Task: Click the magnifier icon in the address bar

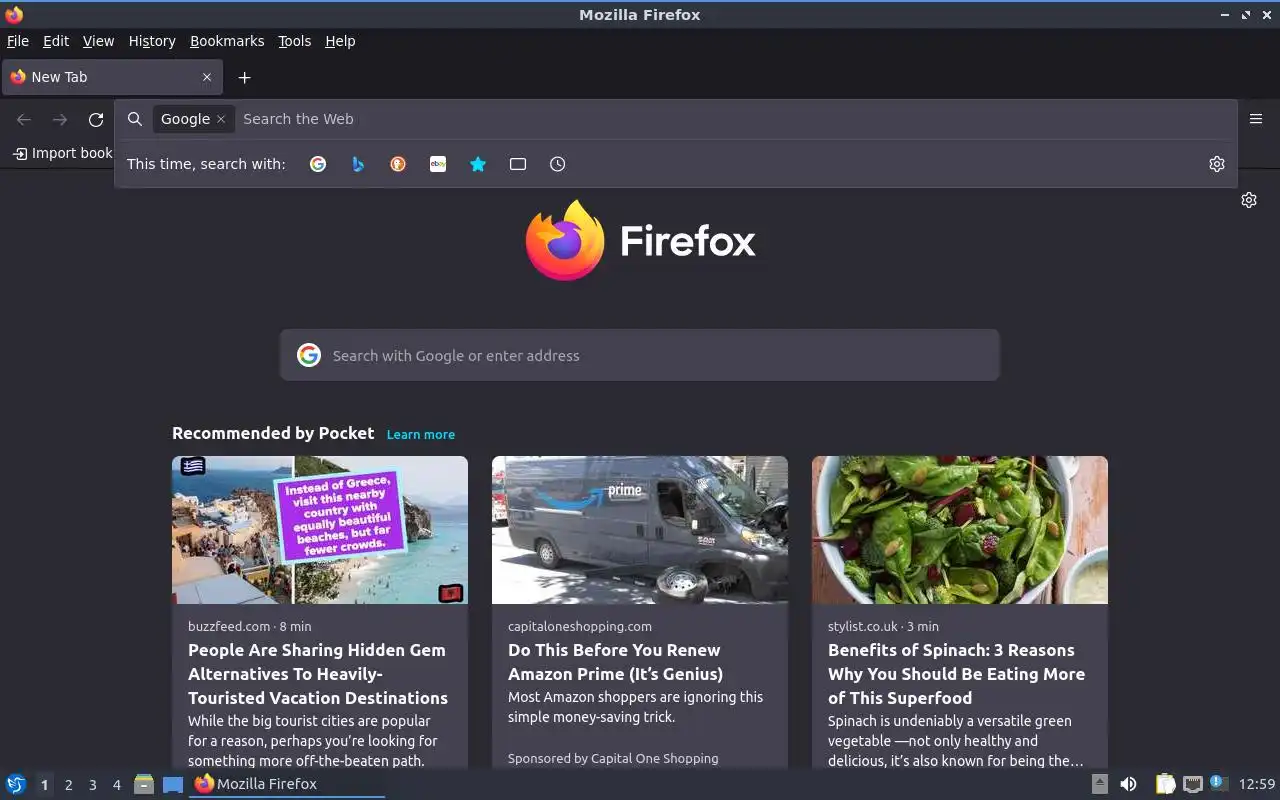Action: (135, 119)
